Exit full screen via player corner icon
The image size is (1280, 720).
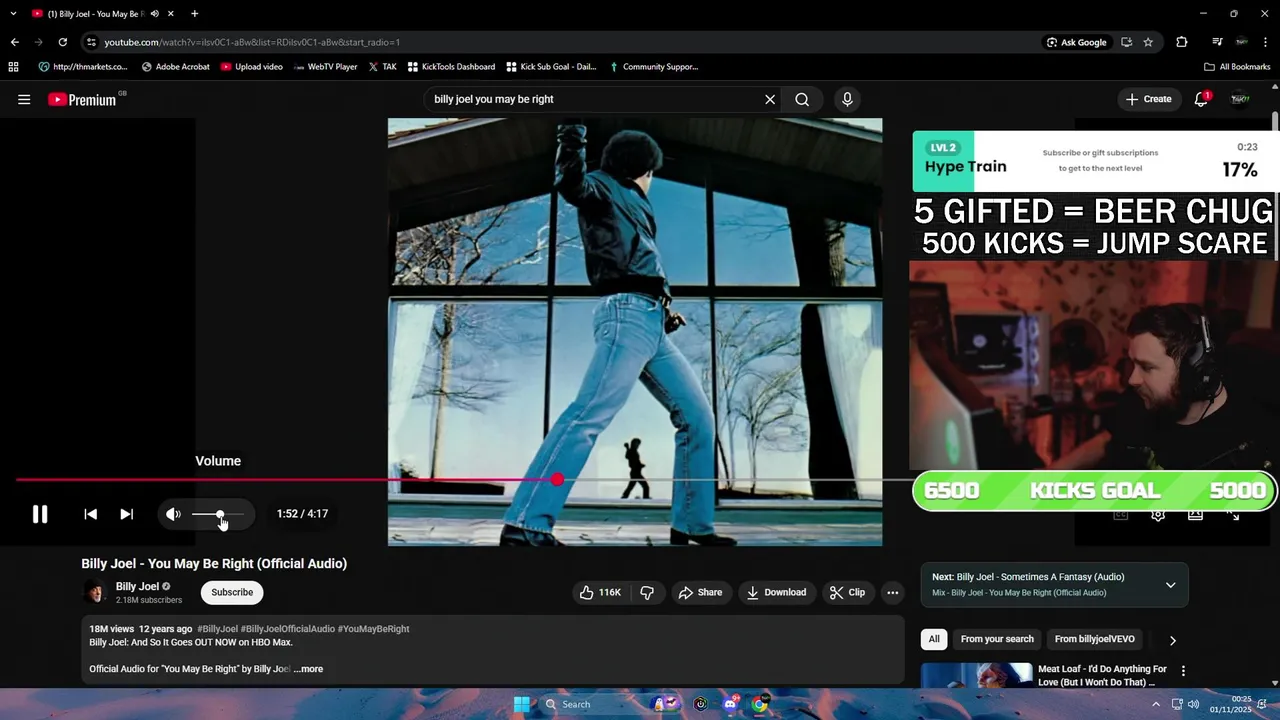1233,515
